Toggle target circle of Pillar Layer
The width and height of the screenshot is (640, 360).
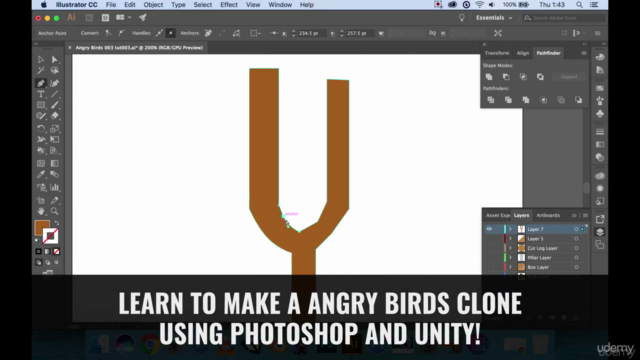pyautogui.click(x=576, y=258)
